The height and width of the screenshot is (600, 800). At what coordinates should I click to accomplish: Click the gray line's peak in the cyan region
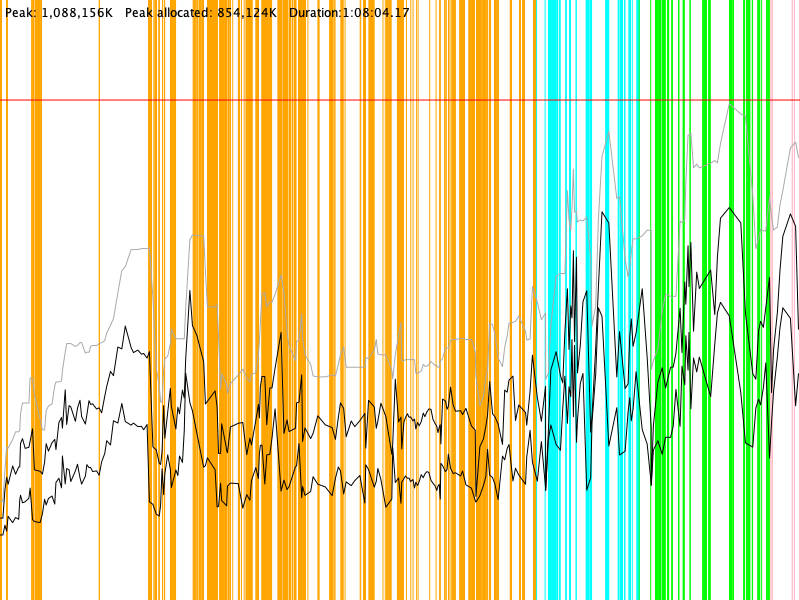[606, 131]
